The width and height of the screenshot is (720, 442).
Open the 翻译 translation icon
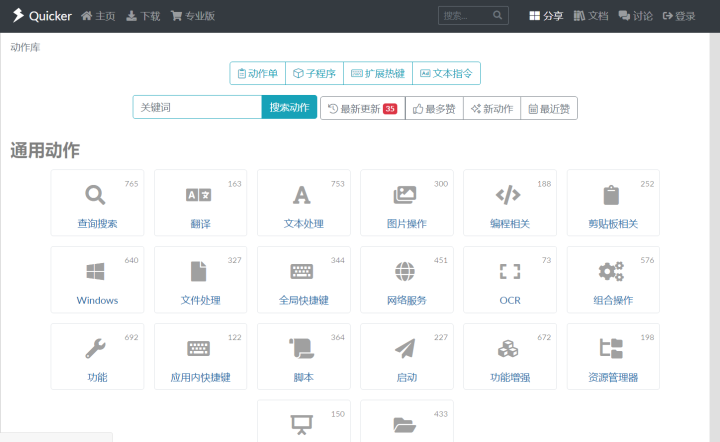(198, 195)
